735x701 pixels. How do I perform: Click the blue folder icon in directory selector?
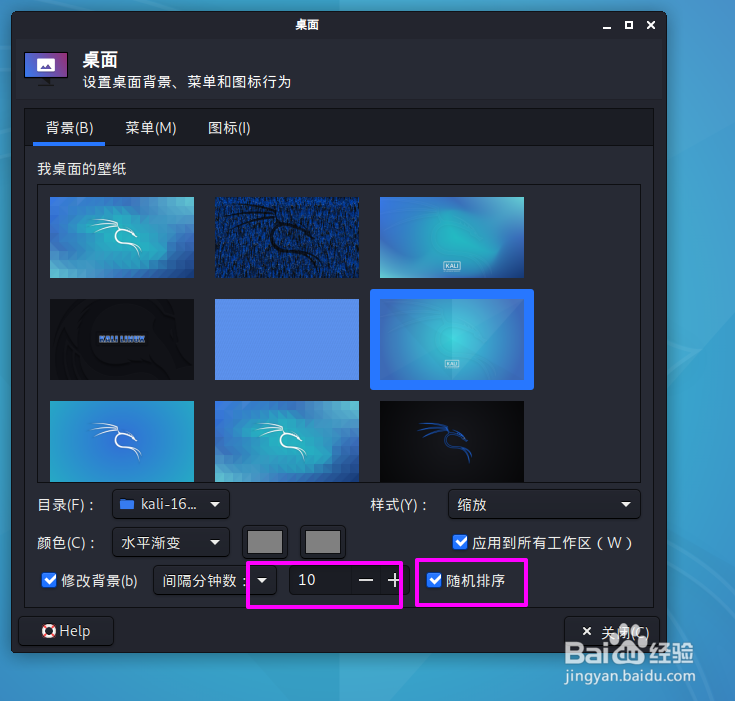127,504
